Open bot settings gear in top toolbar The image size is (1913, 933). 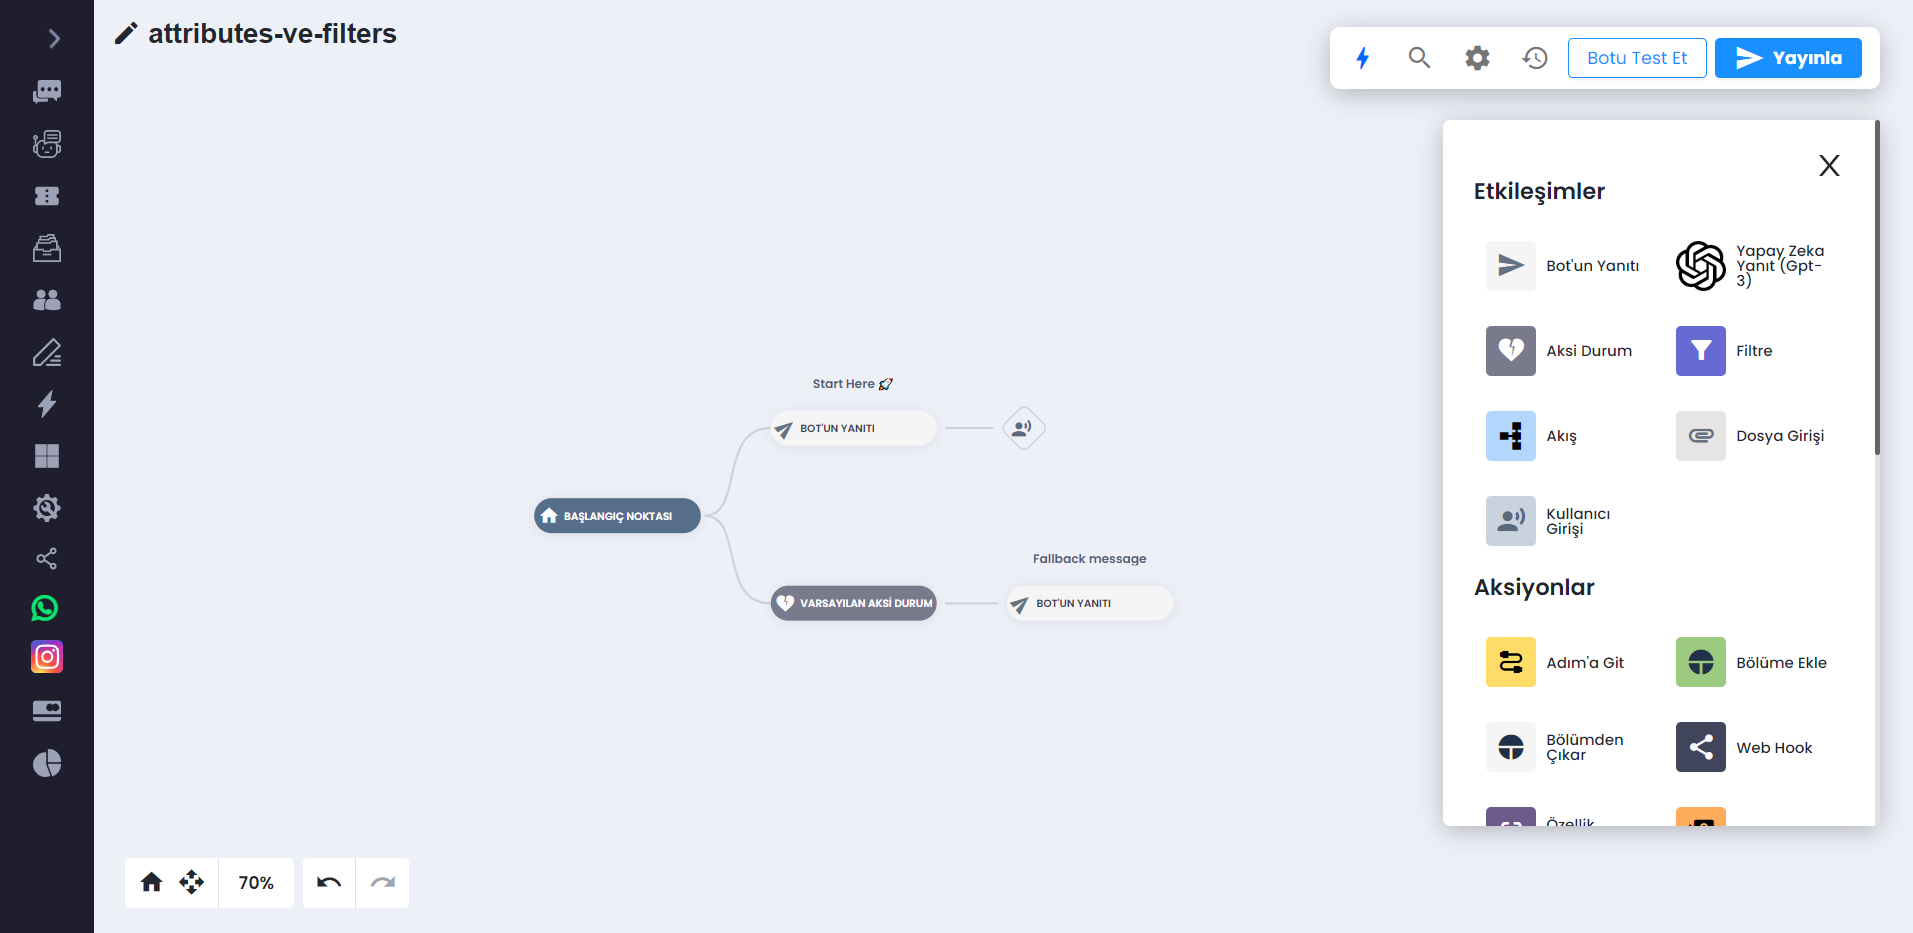1477,58
